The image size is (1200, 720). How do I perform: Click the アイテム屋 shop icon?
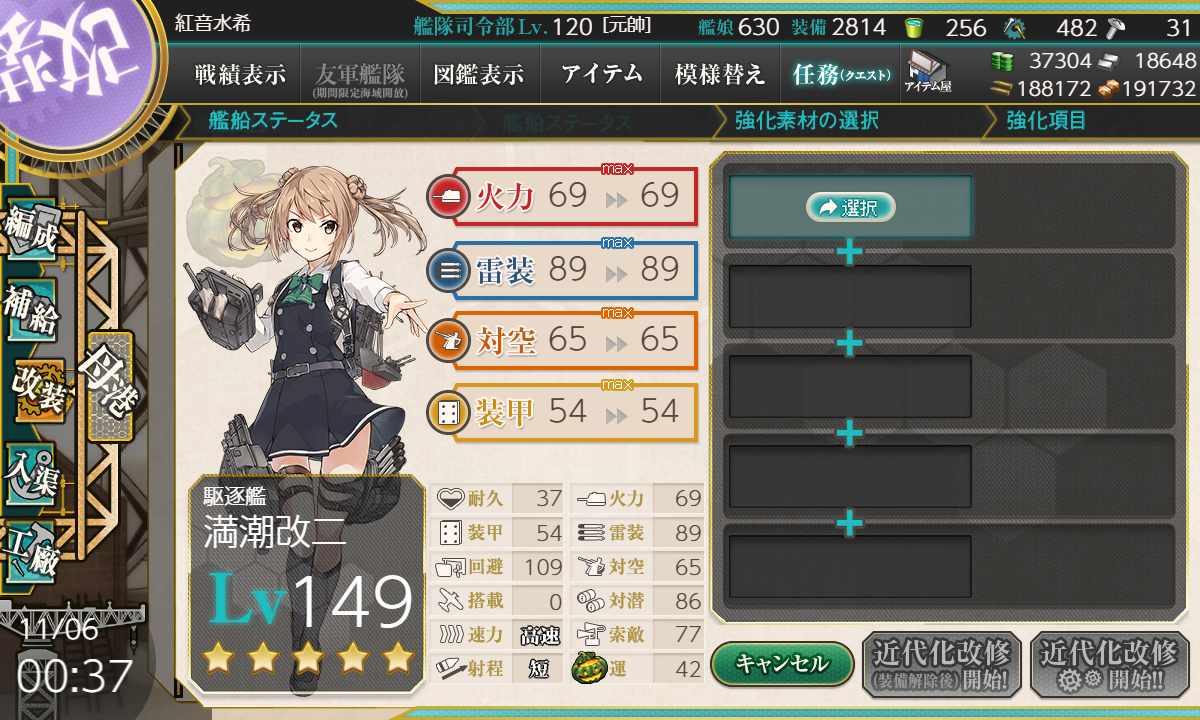point(928,72)
